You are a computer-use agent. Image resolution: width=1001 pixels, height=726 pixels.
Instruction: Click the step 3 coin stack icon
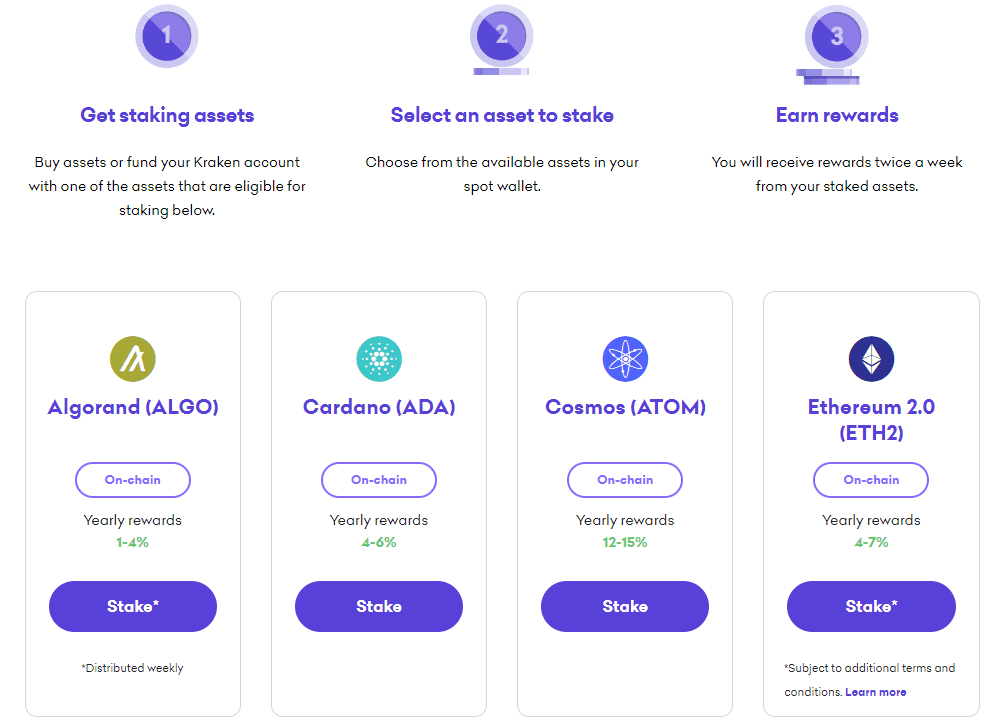click(835, 45)
